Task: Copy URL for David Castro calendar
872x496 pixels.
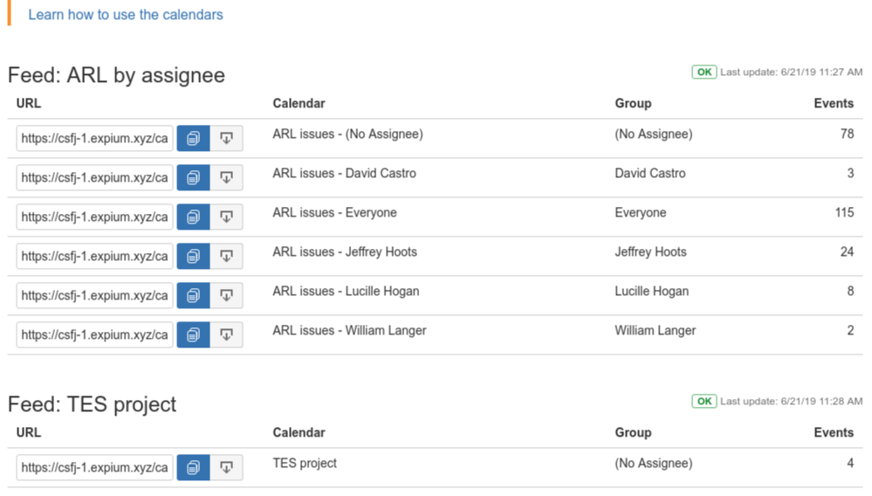Action: click(x=193, y=177)
